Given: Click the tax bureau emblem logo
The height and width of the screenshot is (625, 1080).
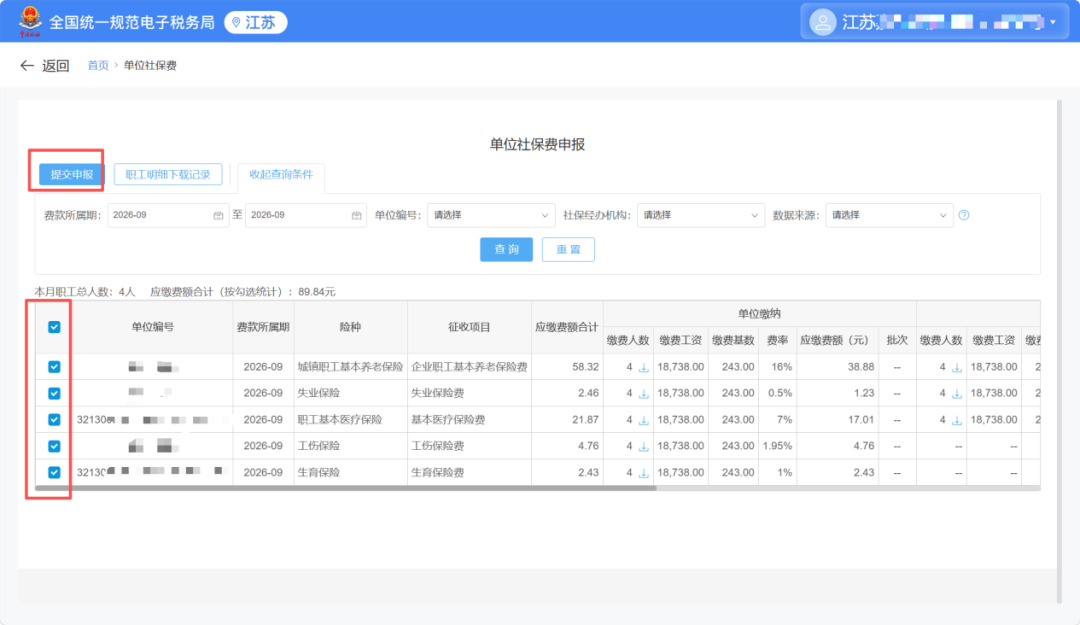Looking at the screenshot, I should (29, 21).
